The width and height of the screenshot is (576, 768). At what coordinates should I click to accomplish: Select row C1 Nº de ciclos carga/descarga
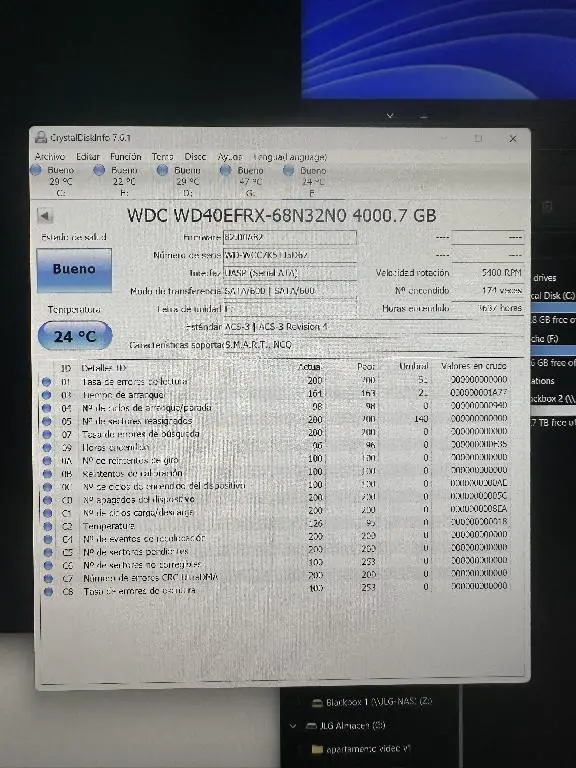click(275, 512)
